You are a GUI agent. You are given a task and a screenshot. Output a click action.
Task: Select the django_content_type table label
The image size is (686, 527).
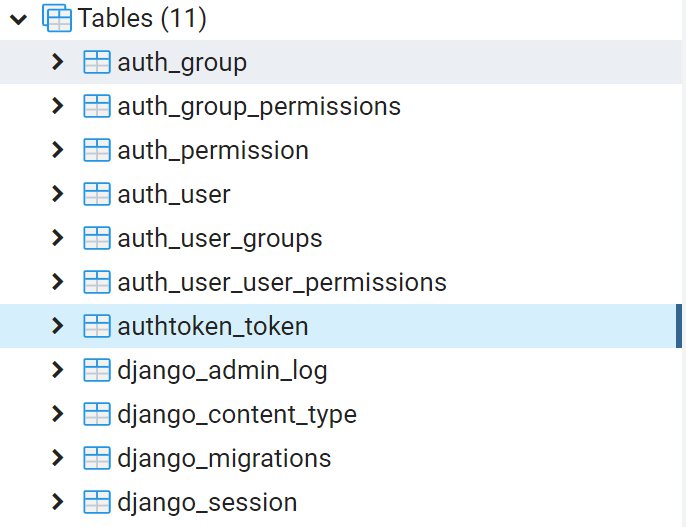pos(236,415)
